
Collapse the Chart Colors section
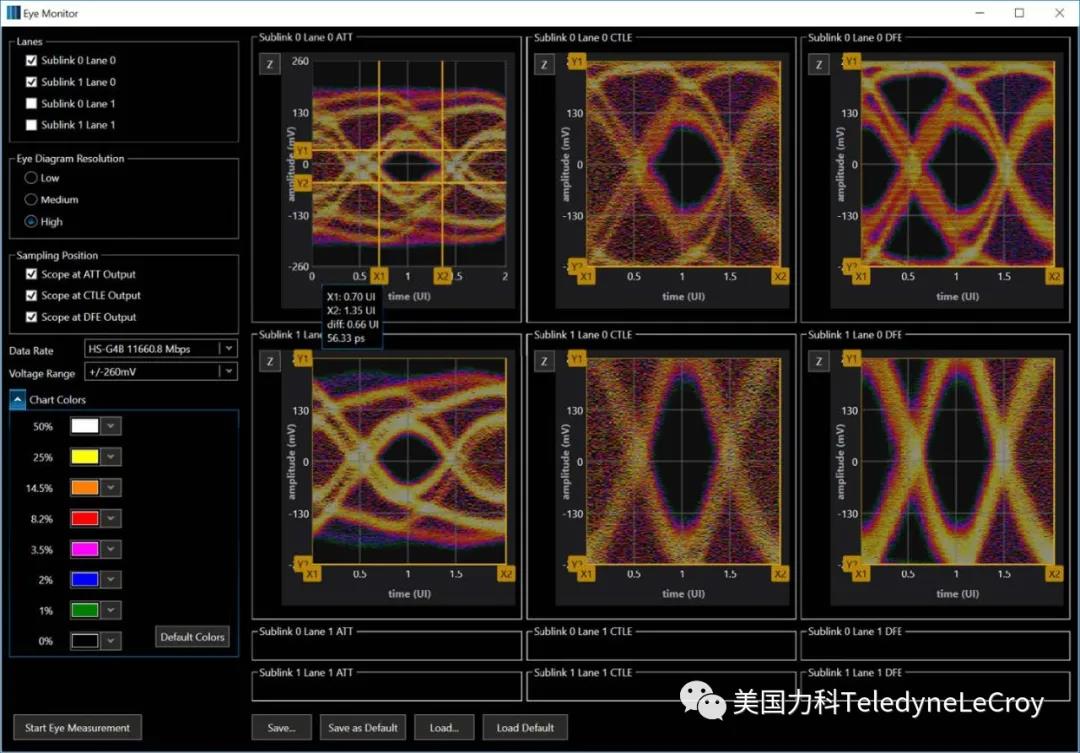pyautogui.click(x=18, y=400)
